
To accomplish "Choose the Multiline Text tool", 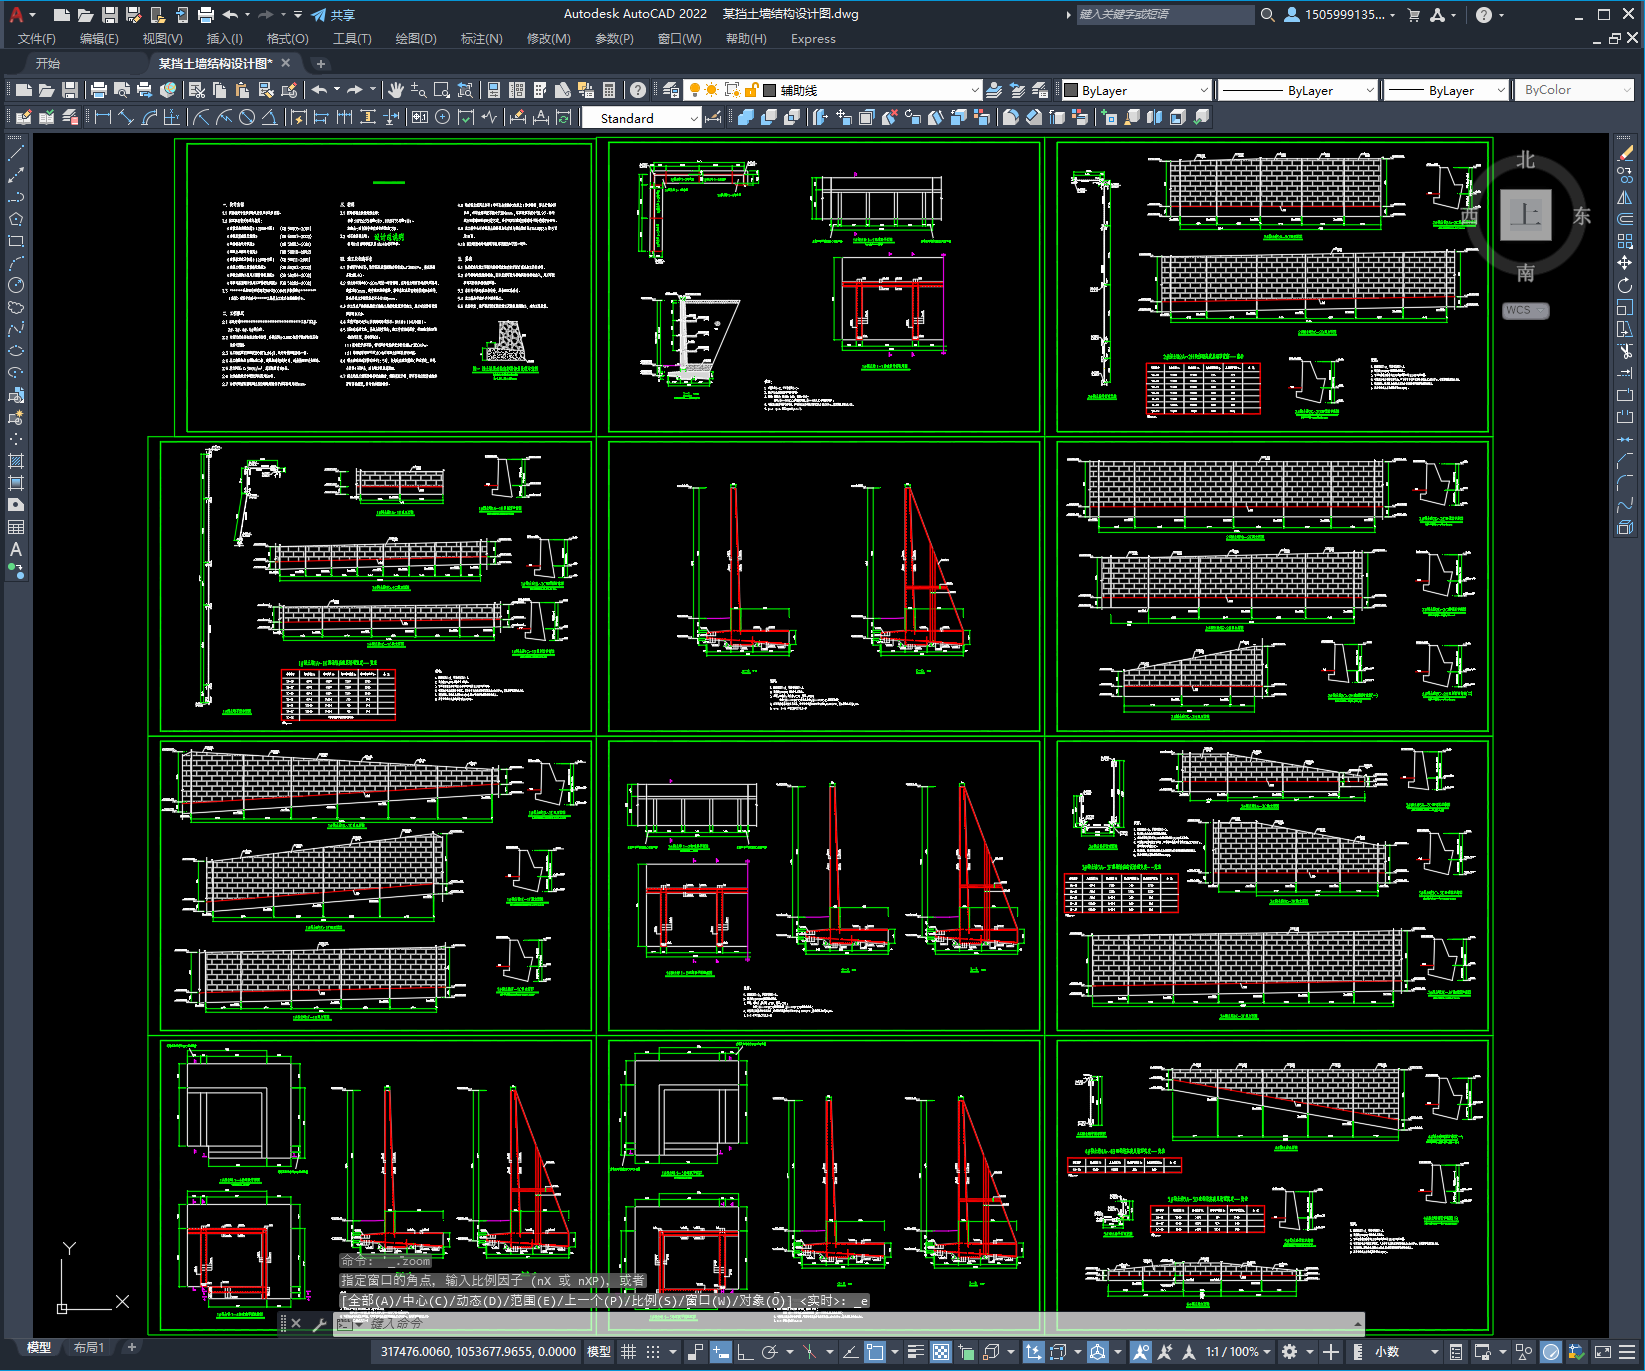I will point(16,549).
